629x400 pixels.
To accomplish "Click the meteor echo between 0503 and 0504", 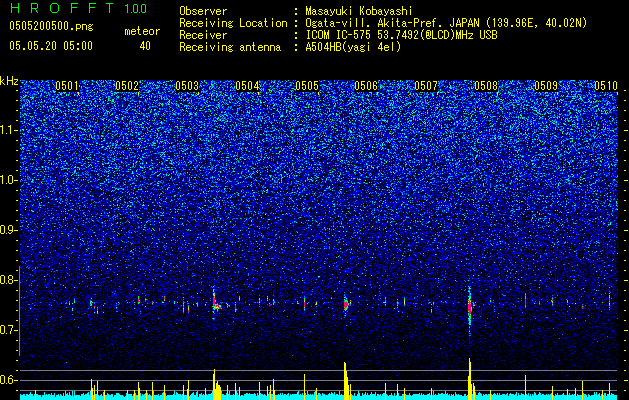I will tap(216, 304).
